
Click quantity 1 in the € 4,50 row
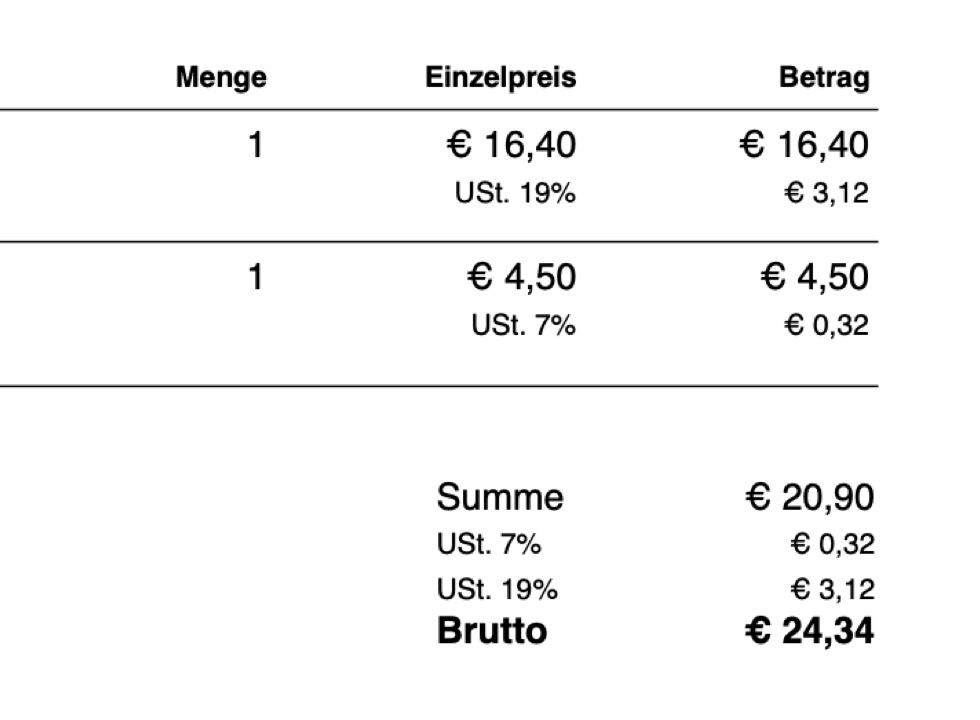tap(255, 277)
